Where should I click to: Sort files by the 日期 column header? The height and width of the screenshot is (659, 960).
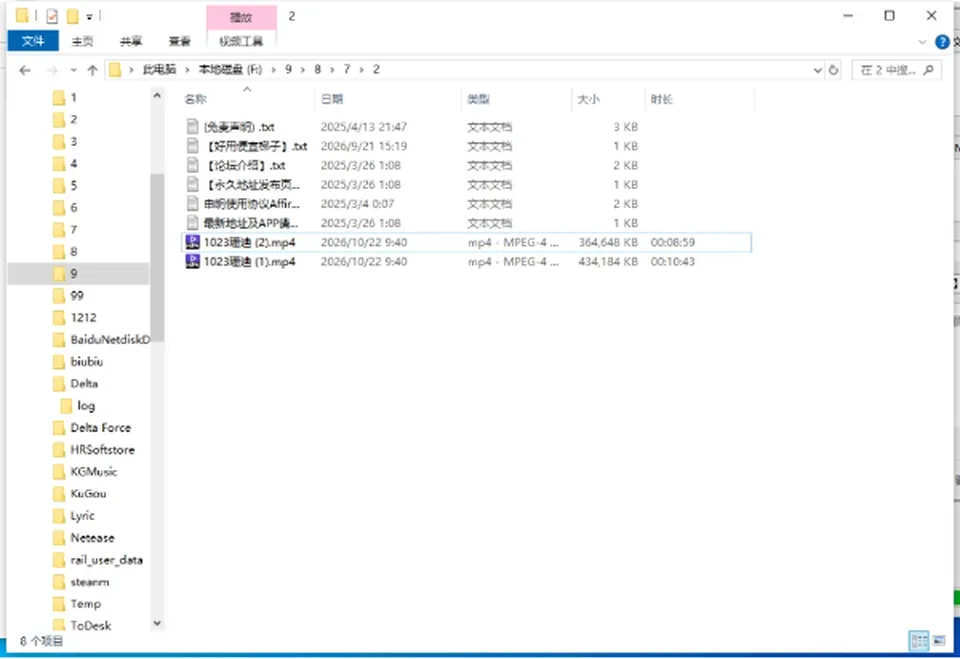point(332,99)
